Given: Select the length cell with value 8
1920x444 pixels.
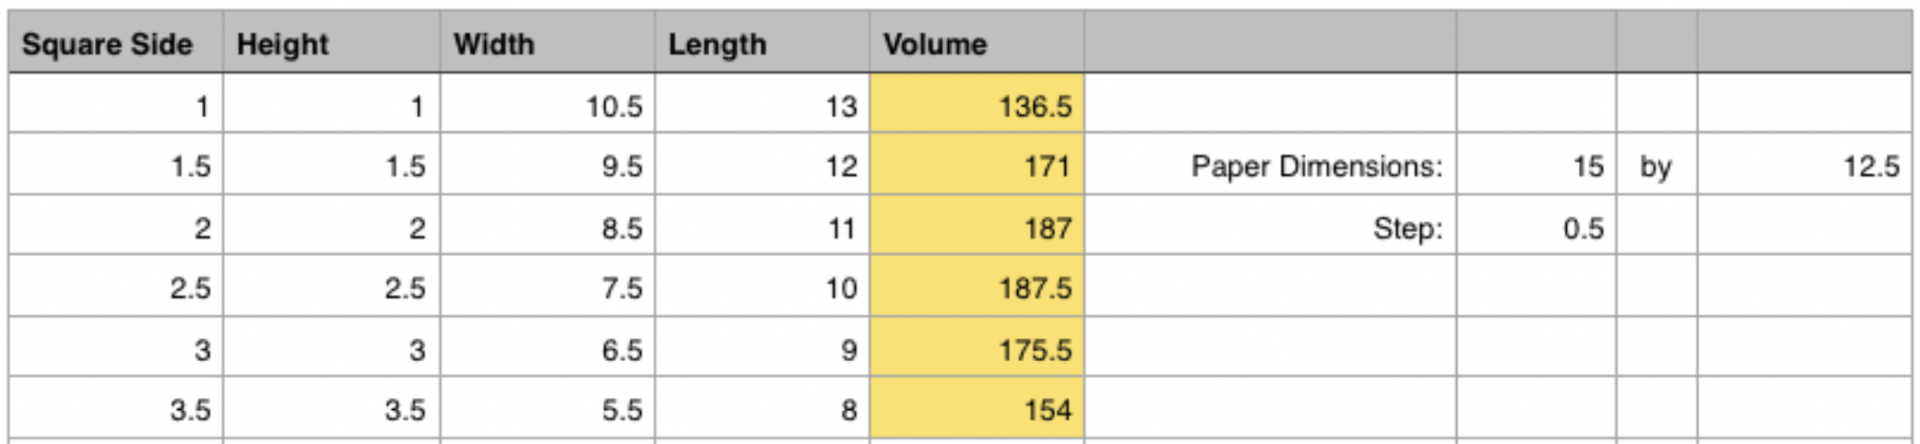Looking at the screenshot, I should pos(762,409).
